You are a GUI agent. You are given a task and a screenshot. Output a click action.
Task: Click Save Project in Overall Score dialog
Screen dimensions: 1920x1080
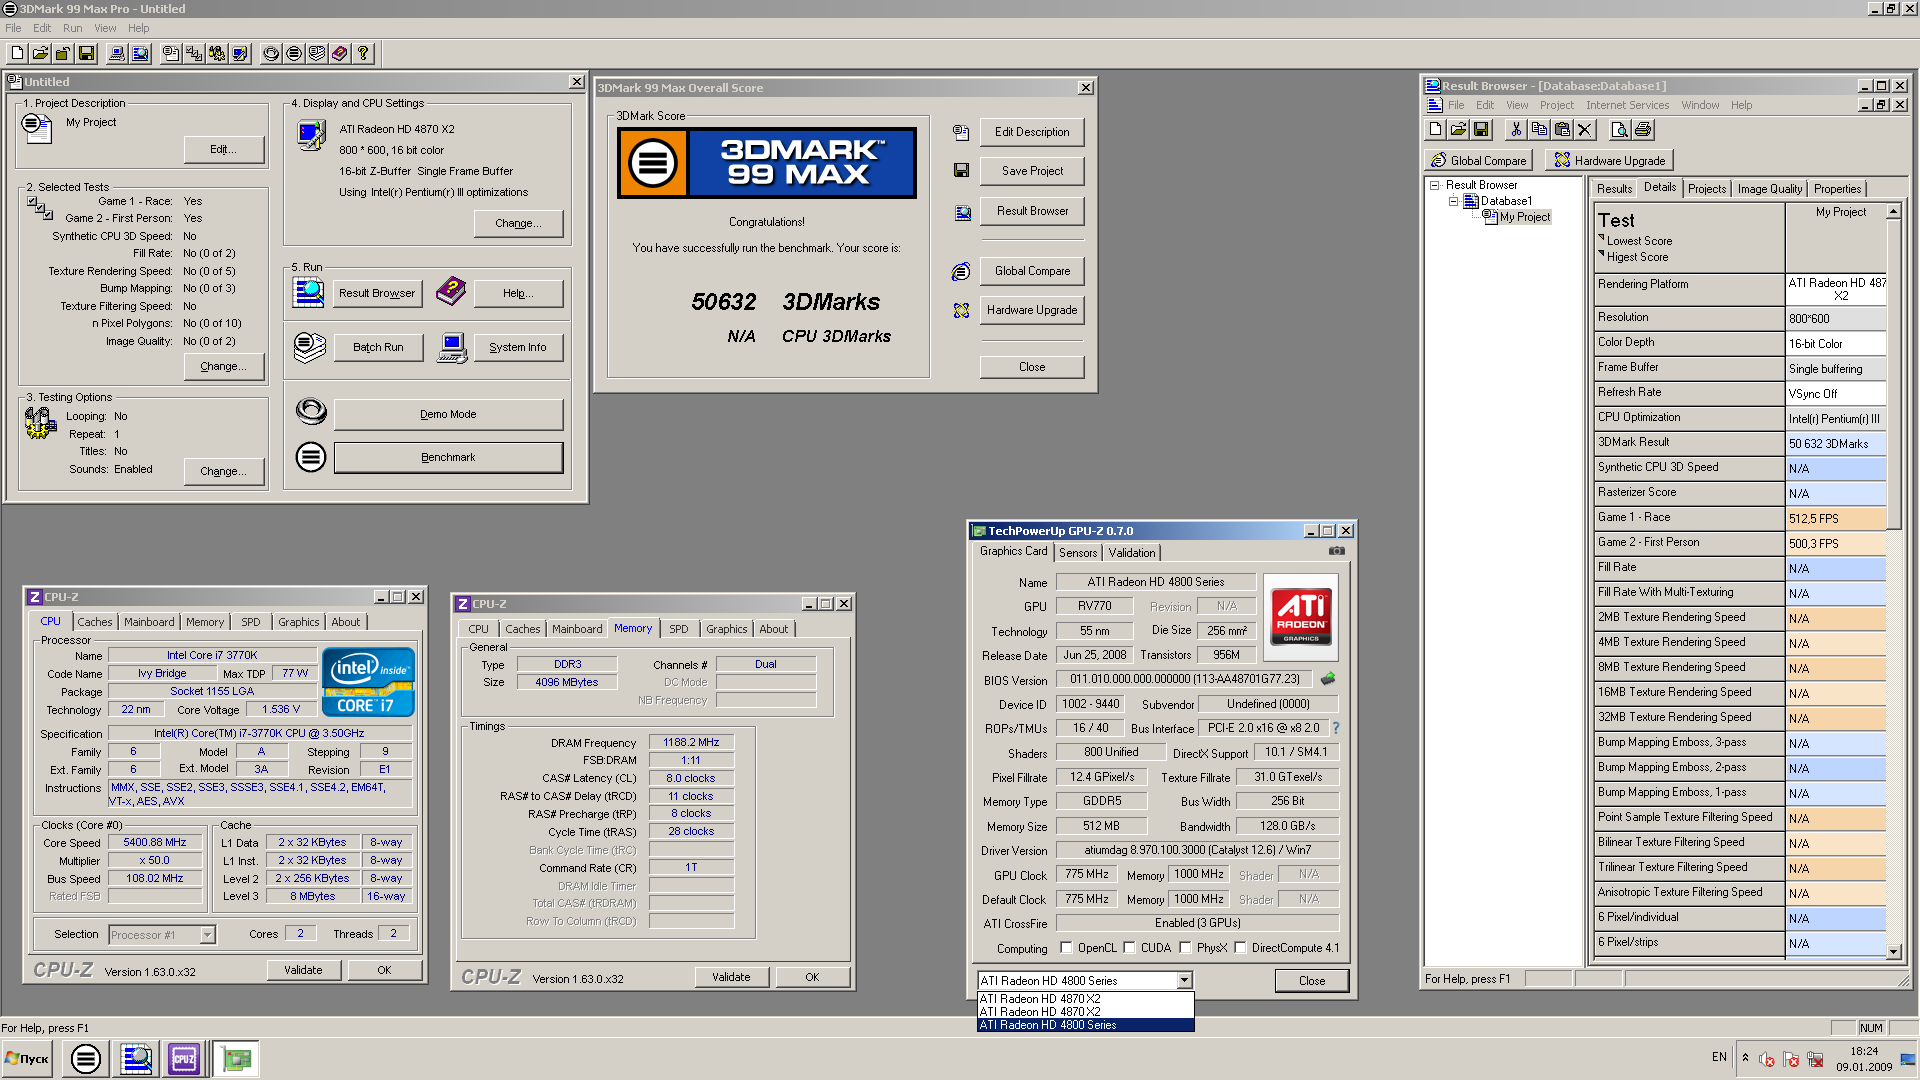[1032, 171]
